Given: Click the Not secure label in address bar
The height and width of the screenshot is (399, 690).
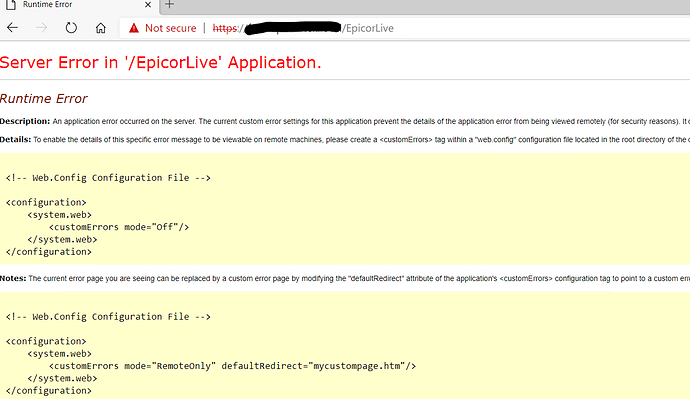Looking at the screenshot, I should [x=171, y=28].
